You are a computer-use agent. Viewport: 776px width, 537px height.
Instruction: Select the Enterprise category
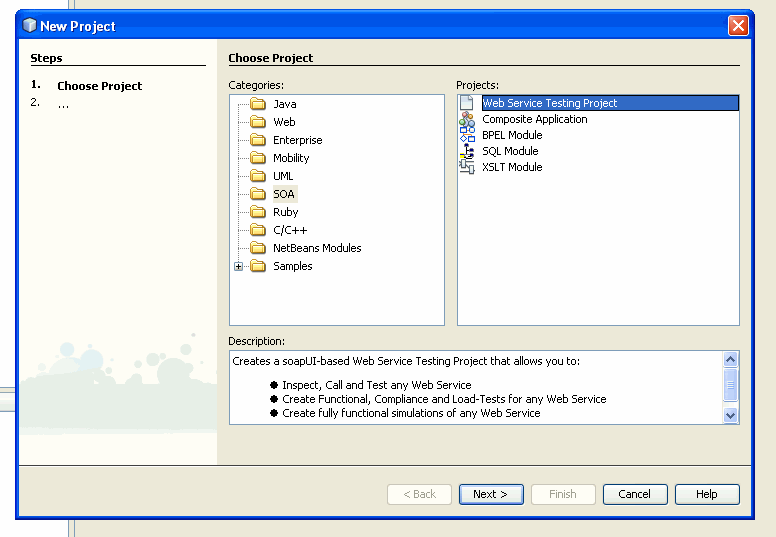coord(297,140)
